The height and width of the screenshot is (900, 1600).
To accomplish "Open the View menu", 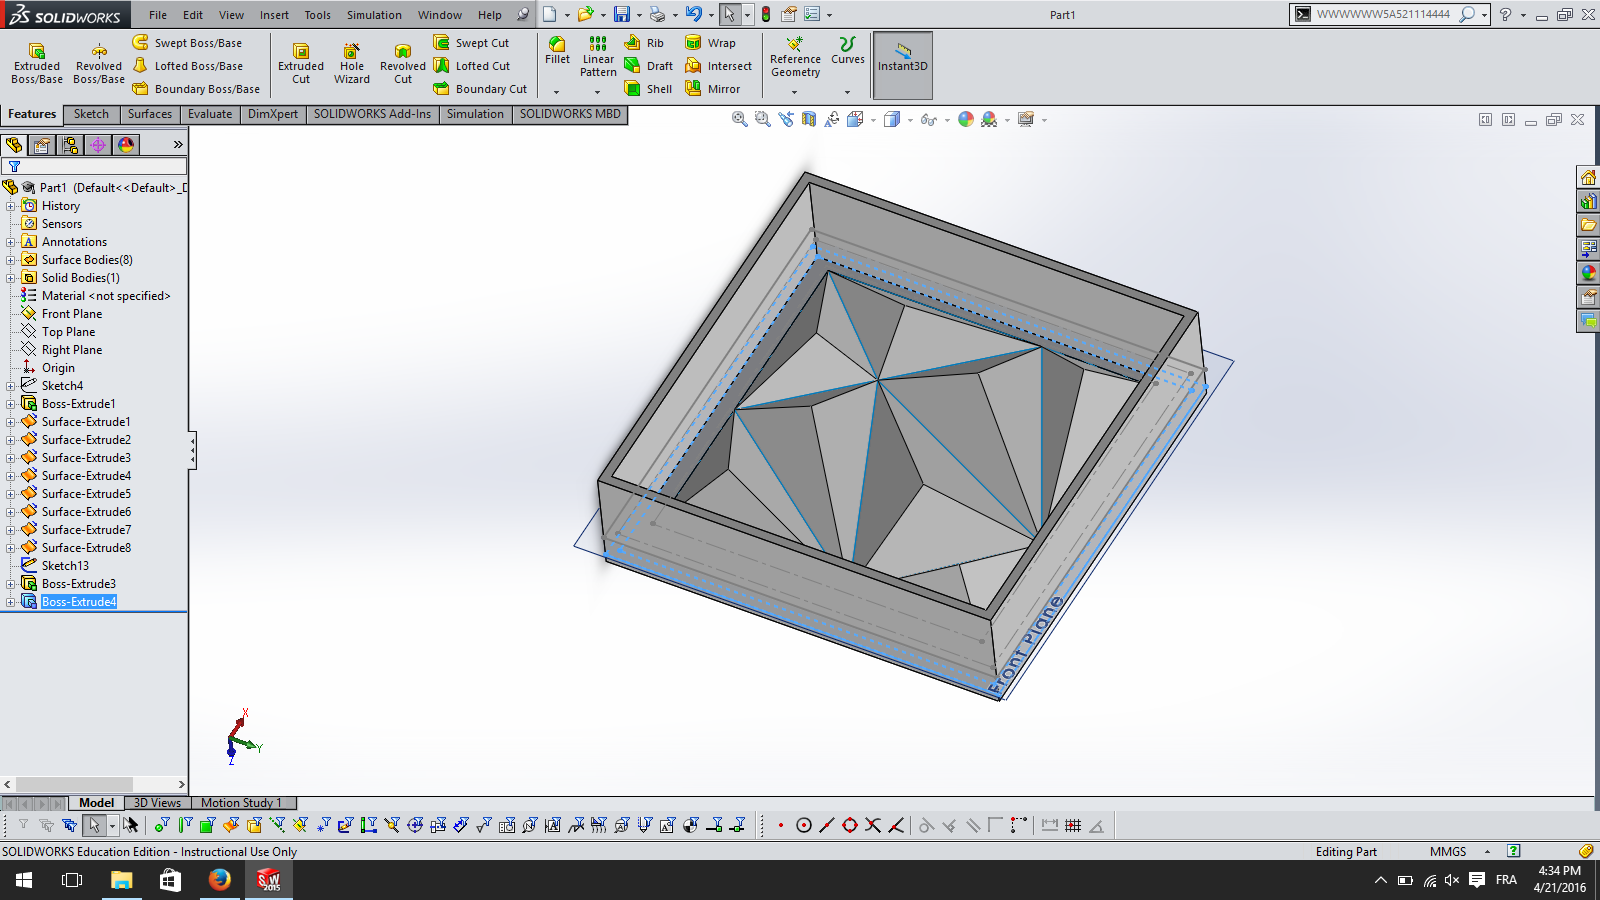I will (231, 15).
